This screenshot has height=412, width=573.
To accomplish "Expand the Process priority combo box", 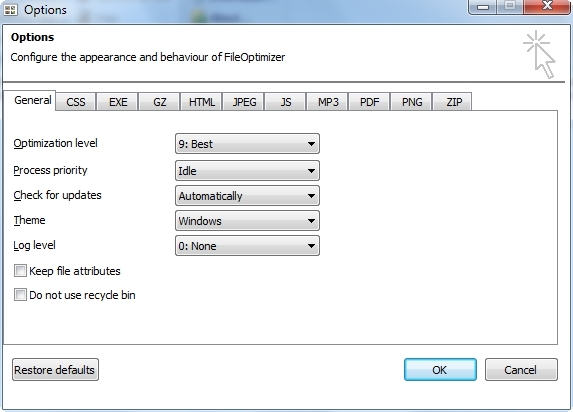I will click(x=247, y=171).
